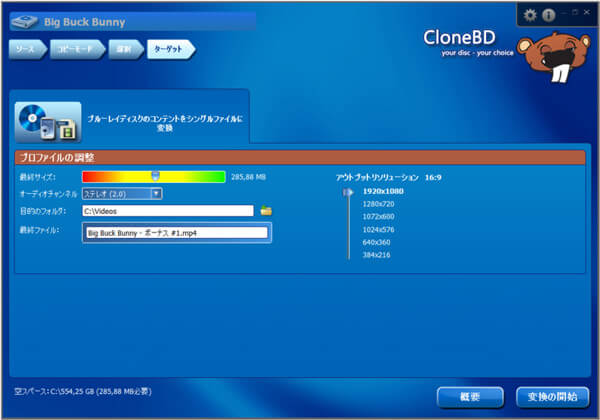Screen dimensions: 600x420
Task: Click the free space status text
Action: pos(83,391)
